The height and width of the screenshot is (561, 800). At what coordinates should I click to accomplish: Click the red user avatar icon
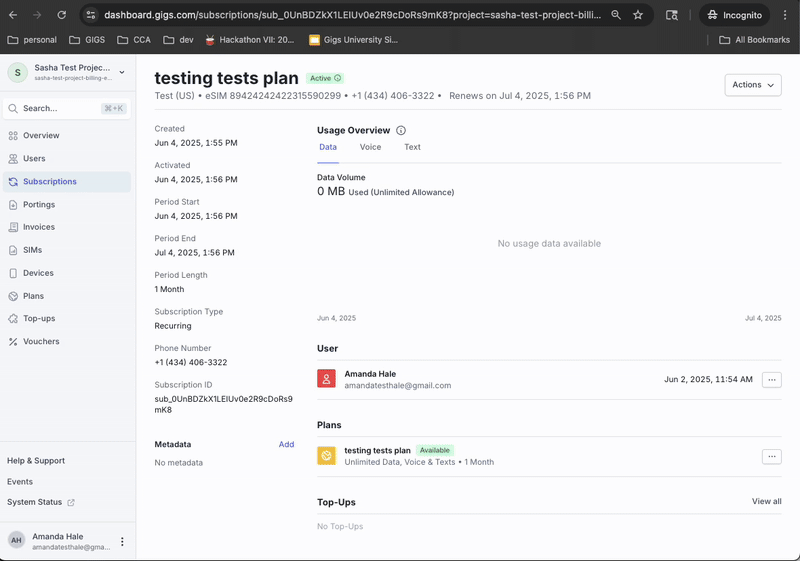coord(326,379)
